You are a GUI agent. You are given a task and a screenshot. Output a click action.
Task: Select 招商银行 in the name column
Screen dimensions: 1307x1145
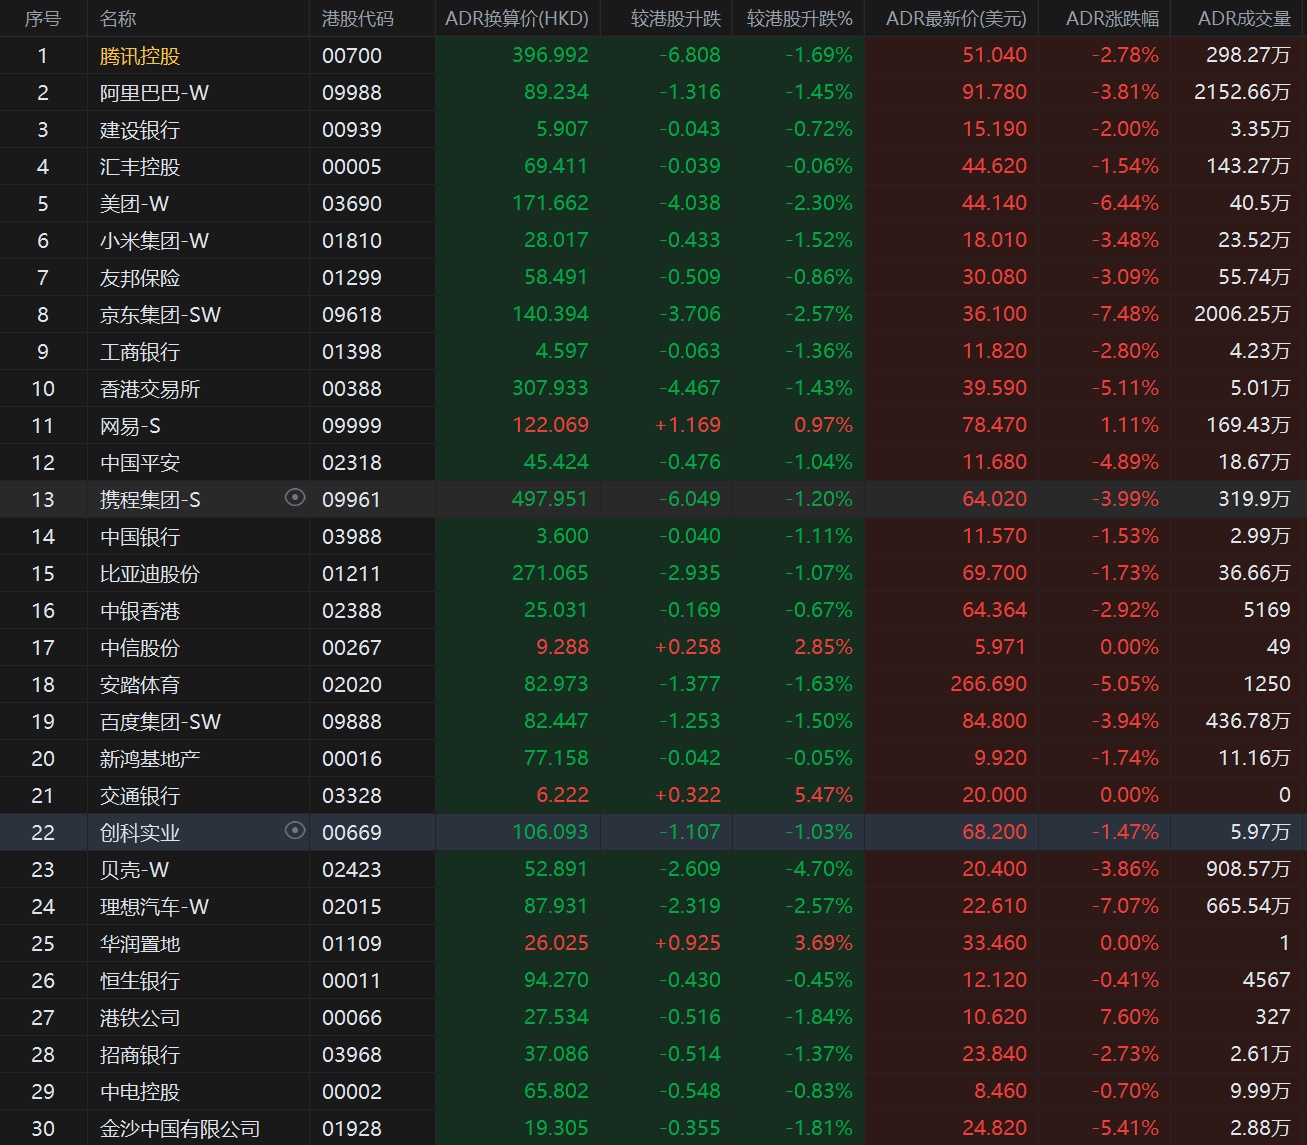(140, 1055)
